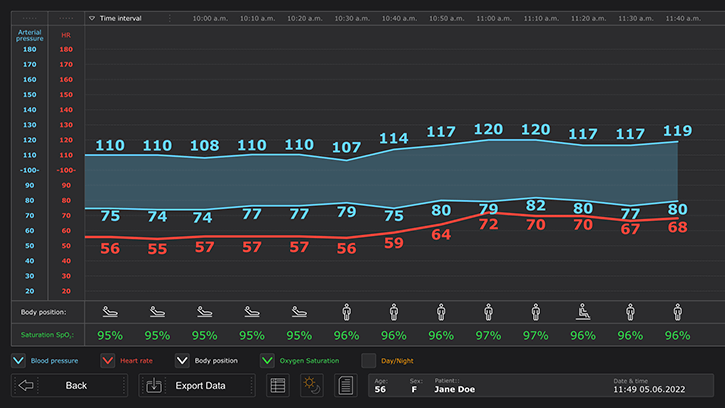Click the day/night sun-moon icon

311,385
